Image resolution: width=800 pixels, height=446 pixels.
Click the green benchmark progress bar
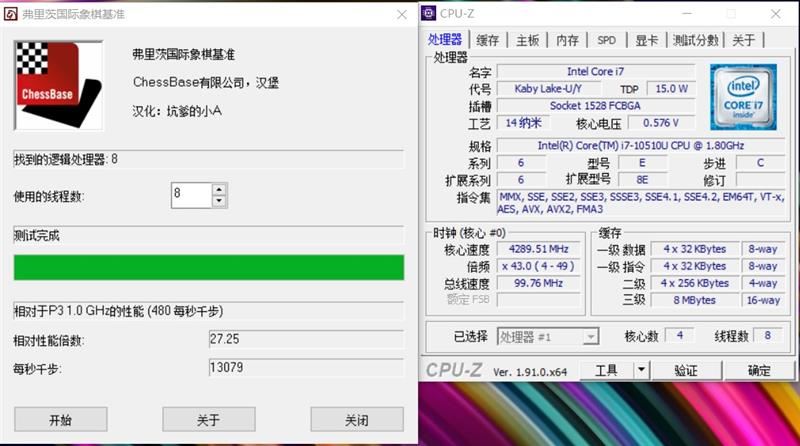[x=209, y=267]
